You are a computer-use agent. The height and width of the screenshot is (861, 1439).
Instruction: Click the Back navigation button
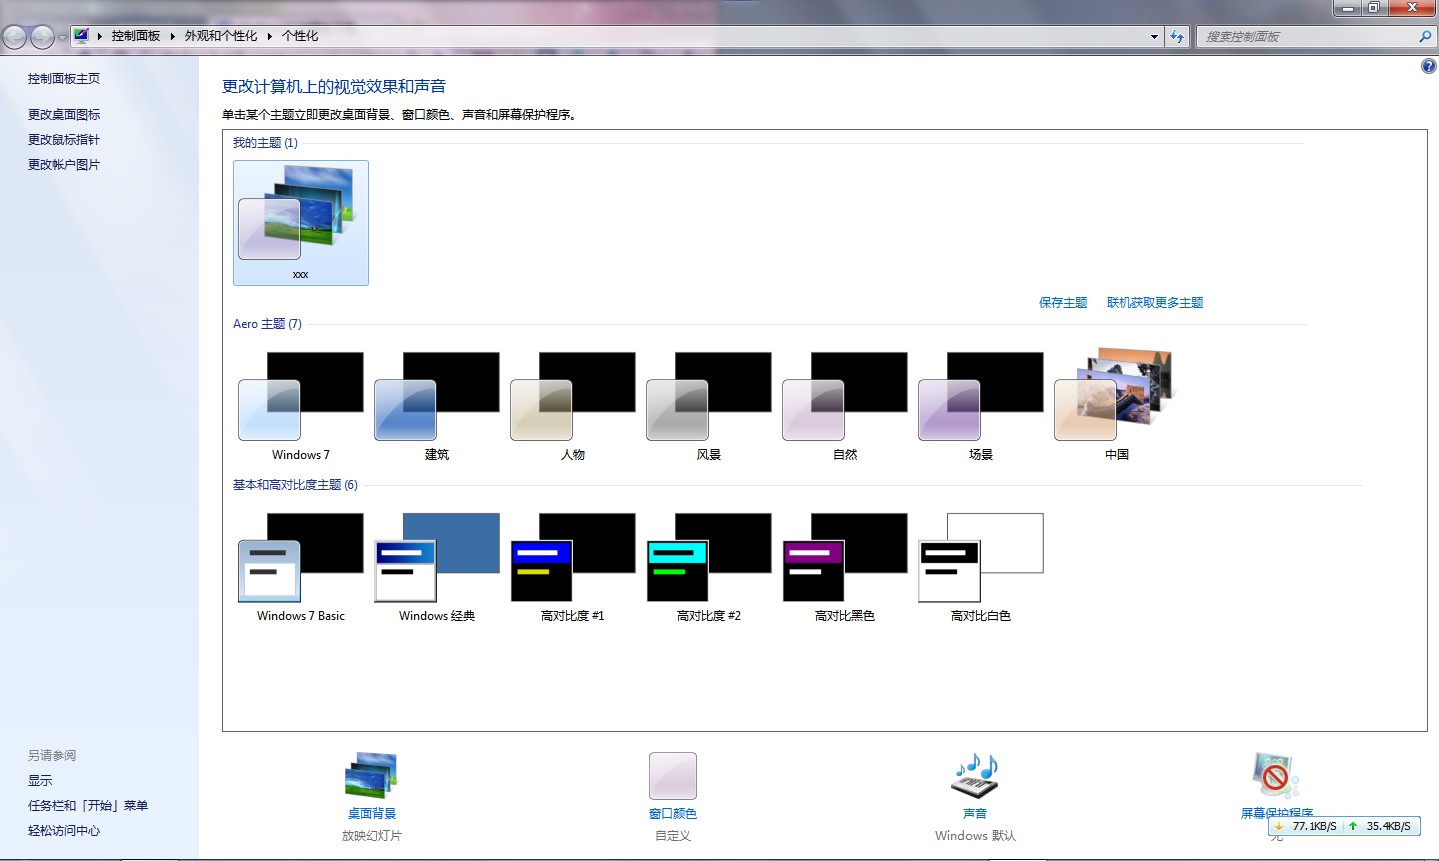coord(15,37)
